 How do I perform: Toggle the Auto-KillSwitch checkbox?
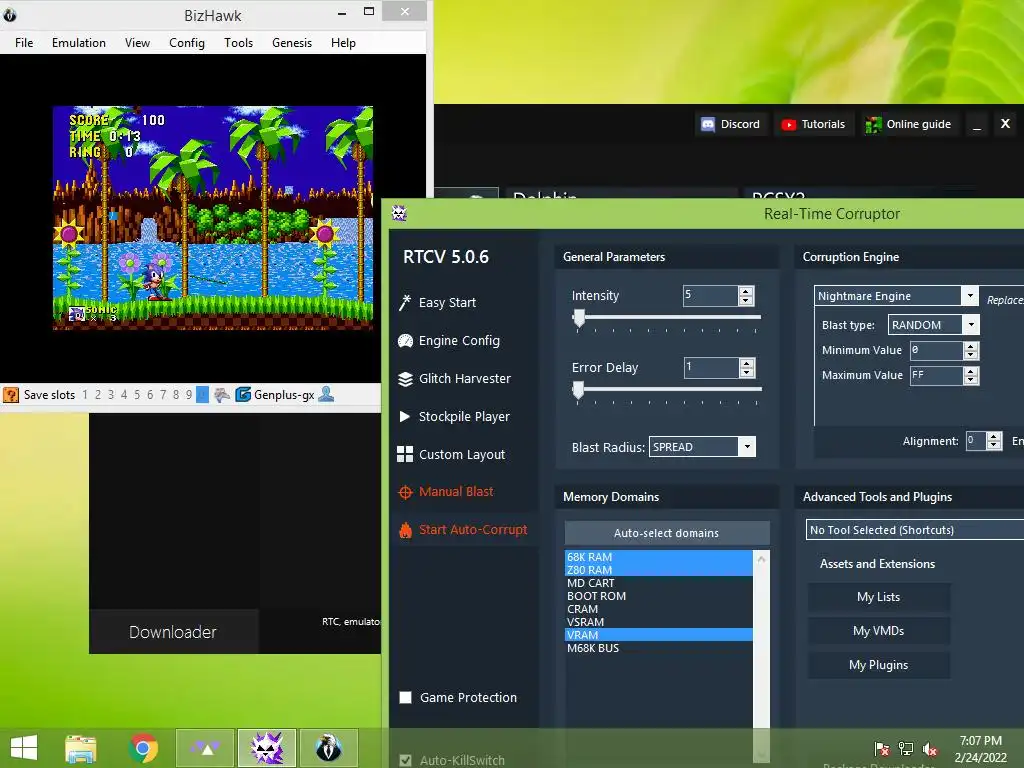click(406, 760)
